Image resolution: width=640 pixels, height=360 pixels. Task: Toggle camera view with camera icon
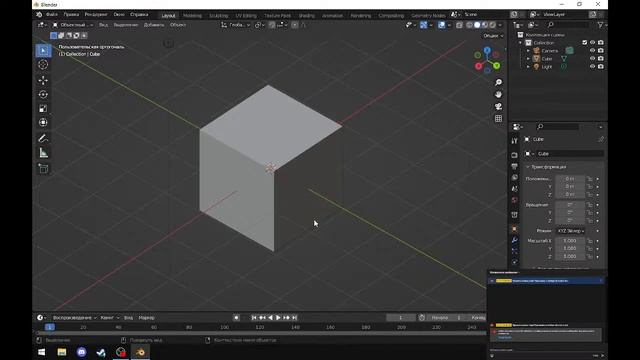(498, 107)
